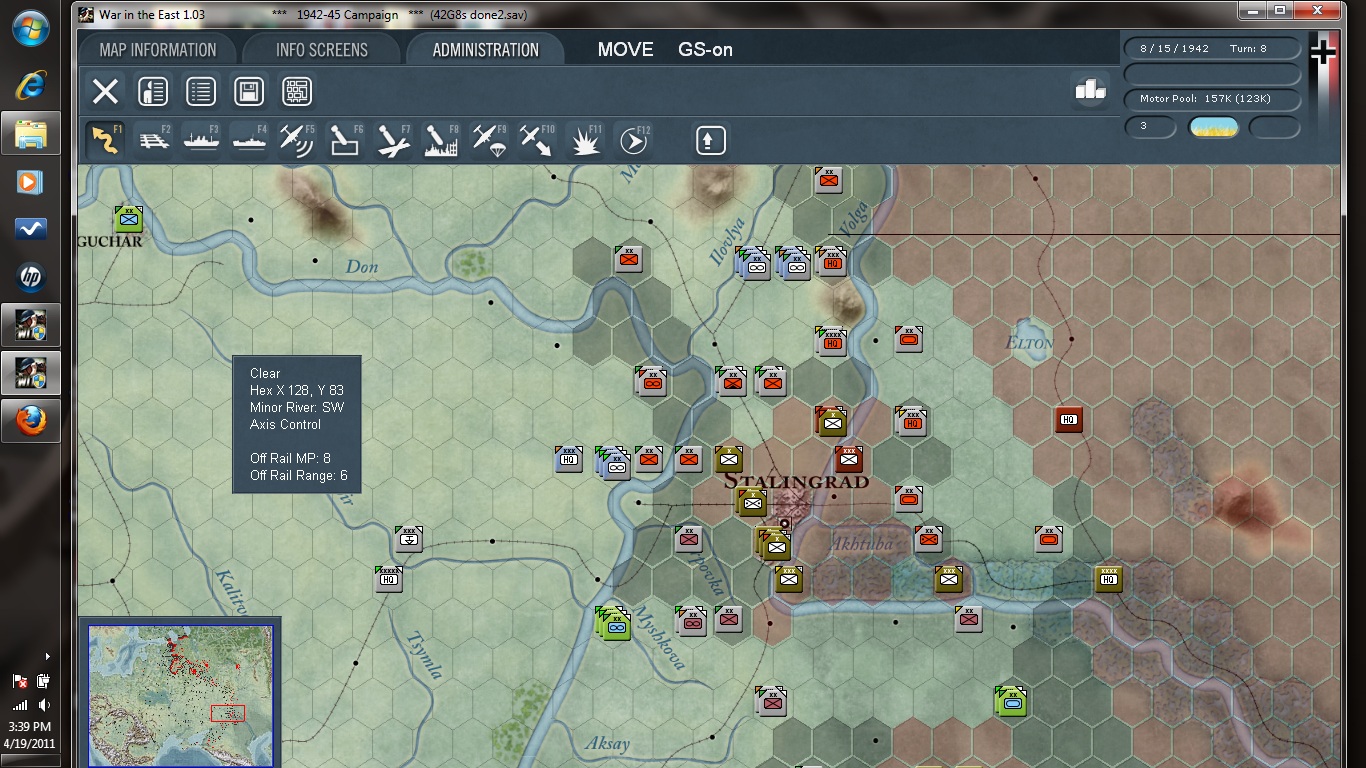Click the 3:39 PM taskbar clock

click(x=29, y=727)
